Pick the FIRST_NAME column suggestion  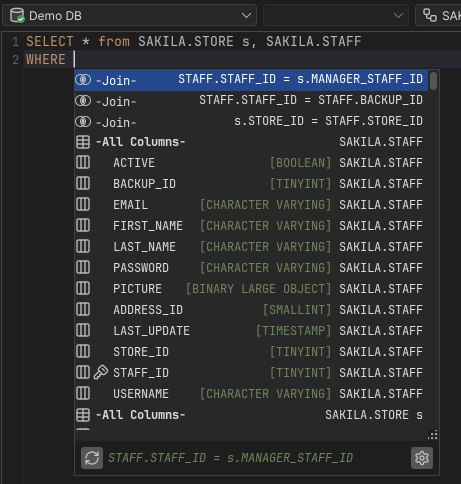251,226
